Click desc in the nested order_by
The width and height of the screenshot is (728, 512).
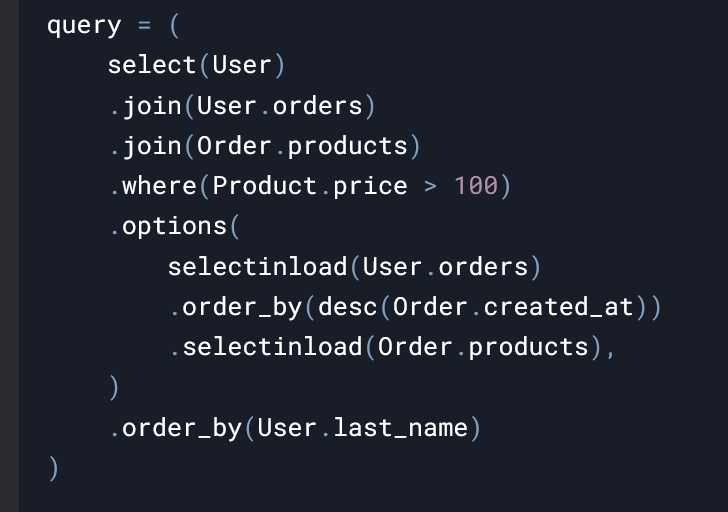(x=348, y=307)
